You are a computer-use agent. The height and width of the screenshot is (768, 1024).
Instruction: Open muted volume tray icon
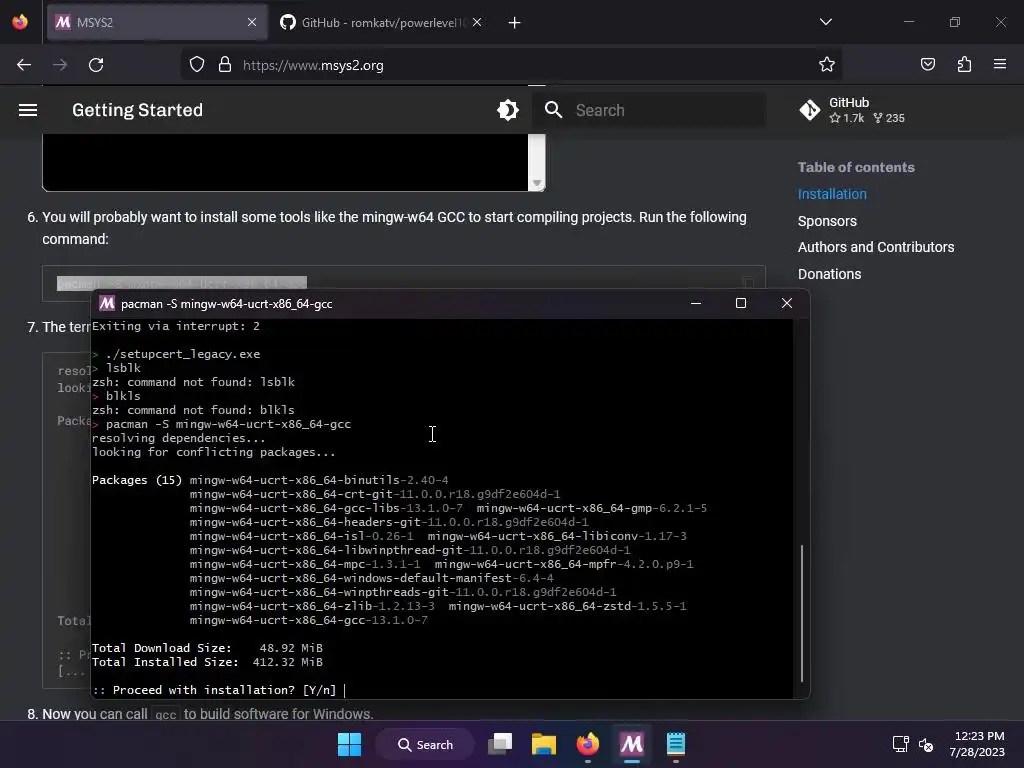[x=926, y=744]
